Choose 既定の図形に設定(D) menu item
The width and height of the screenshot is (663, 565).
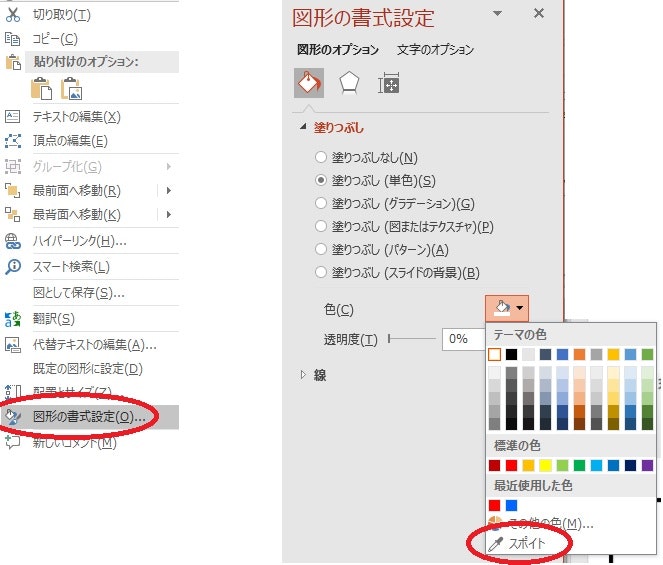(90, 369)
